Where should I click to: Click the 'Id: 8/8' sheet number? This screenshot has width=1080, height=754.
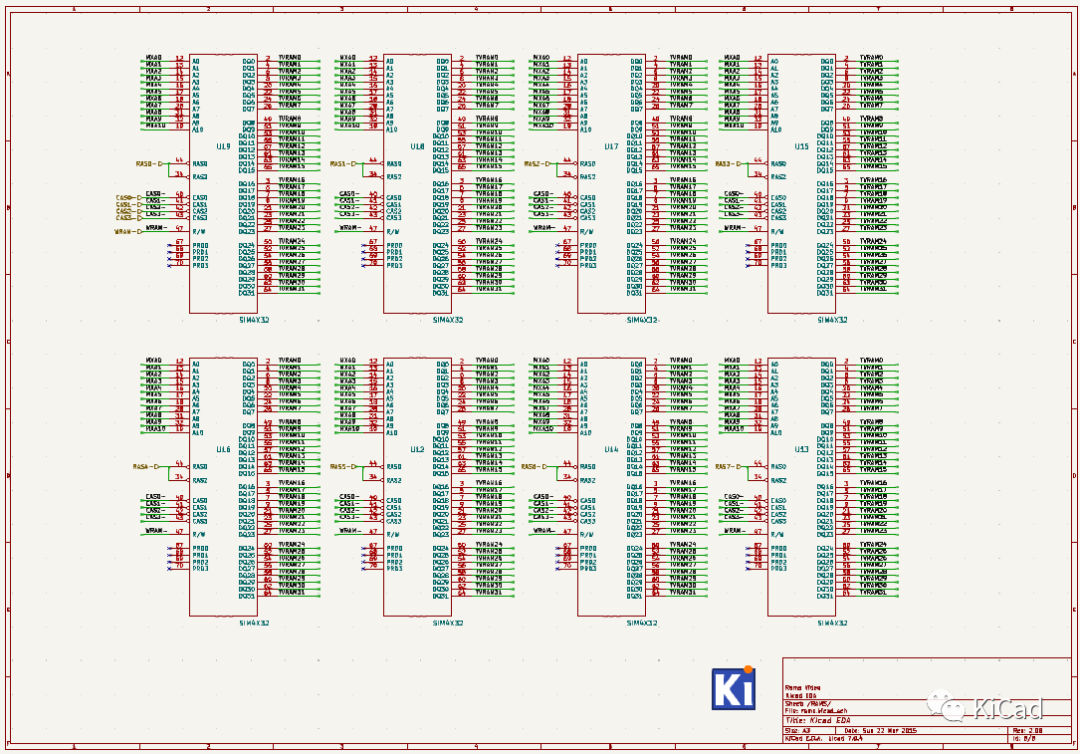pyautogui.click(x=1024, y=738)
